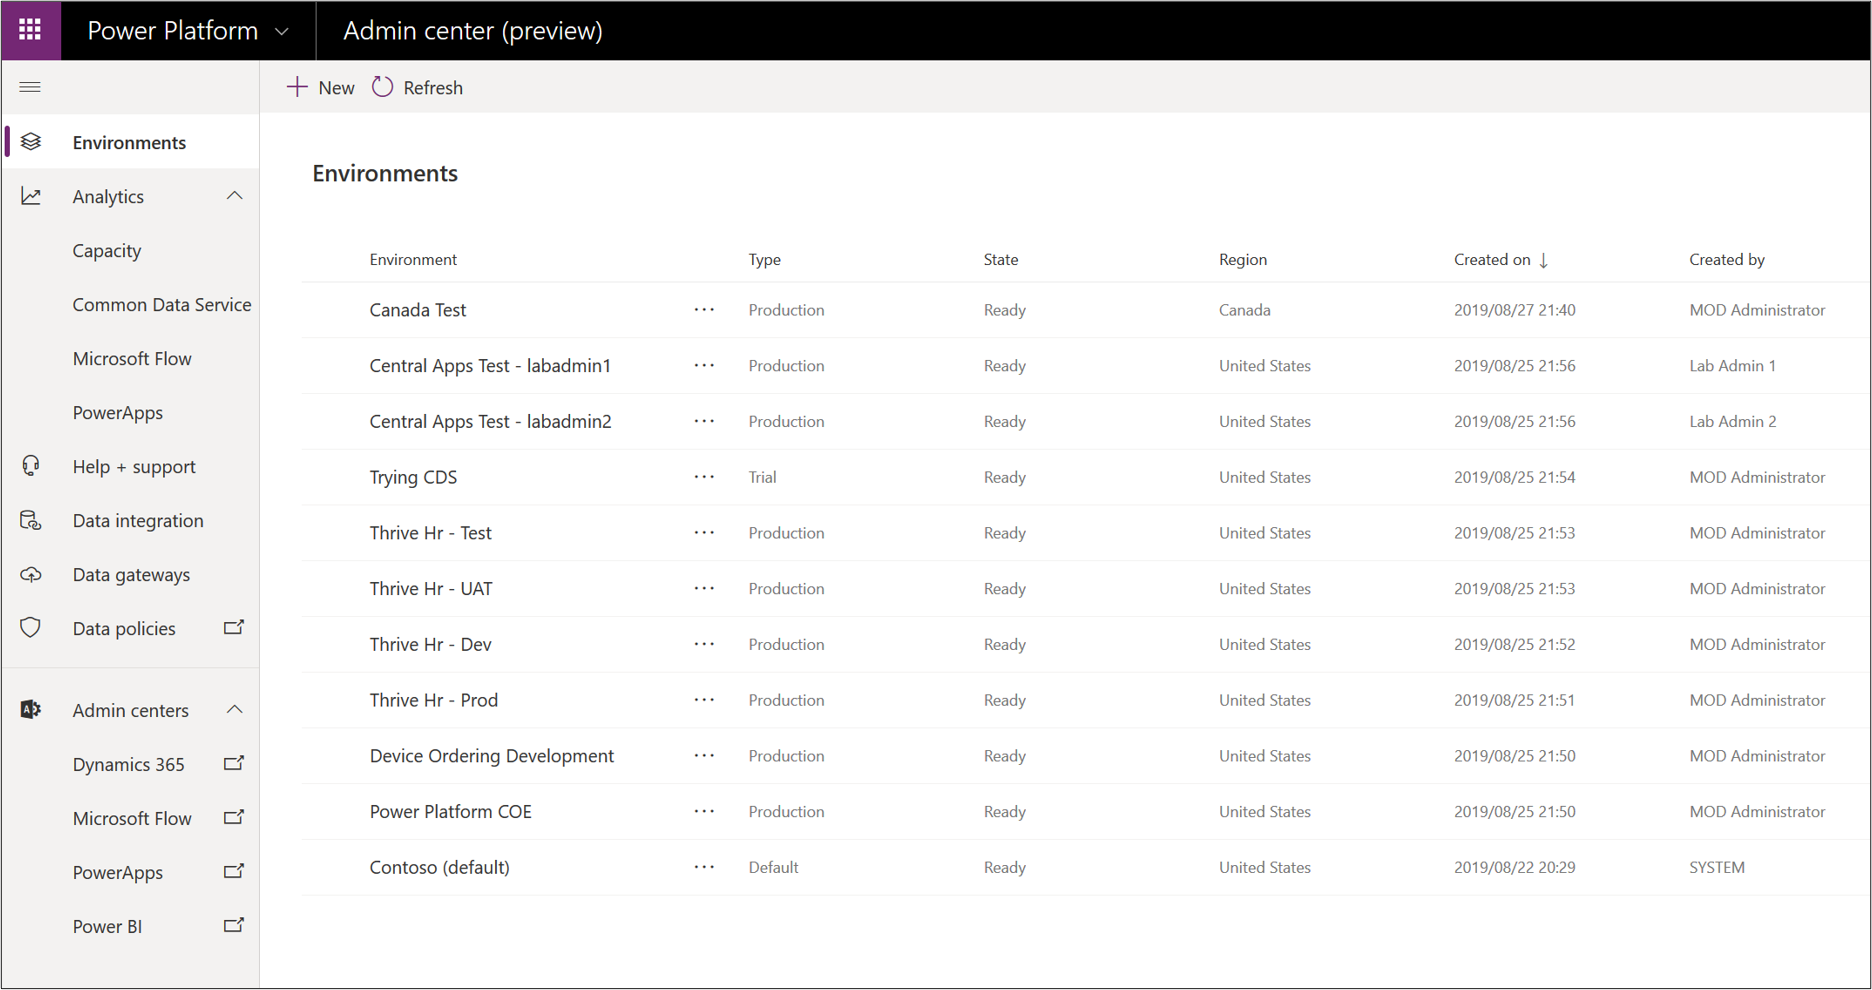Open the Contoso (default) environment
The image size is (1872, 990).
click(x=440, y=868)
